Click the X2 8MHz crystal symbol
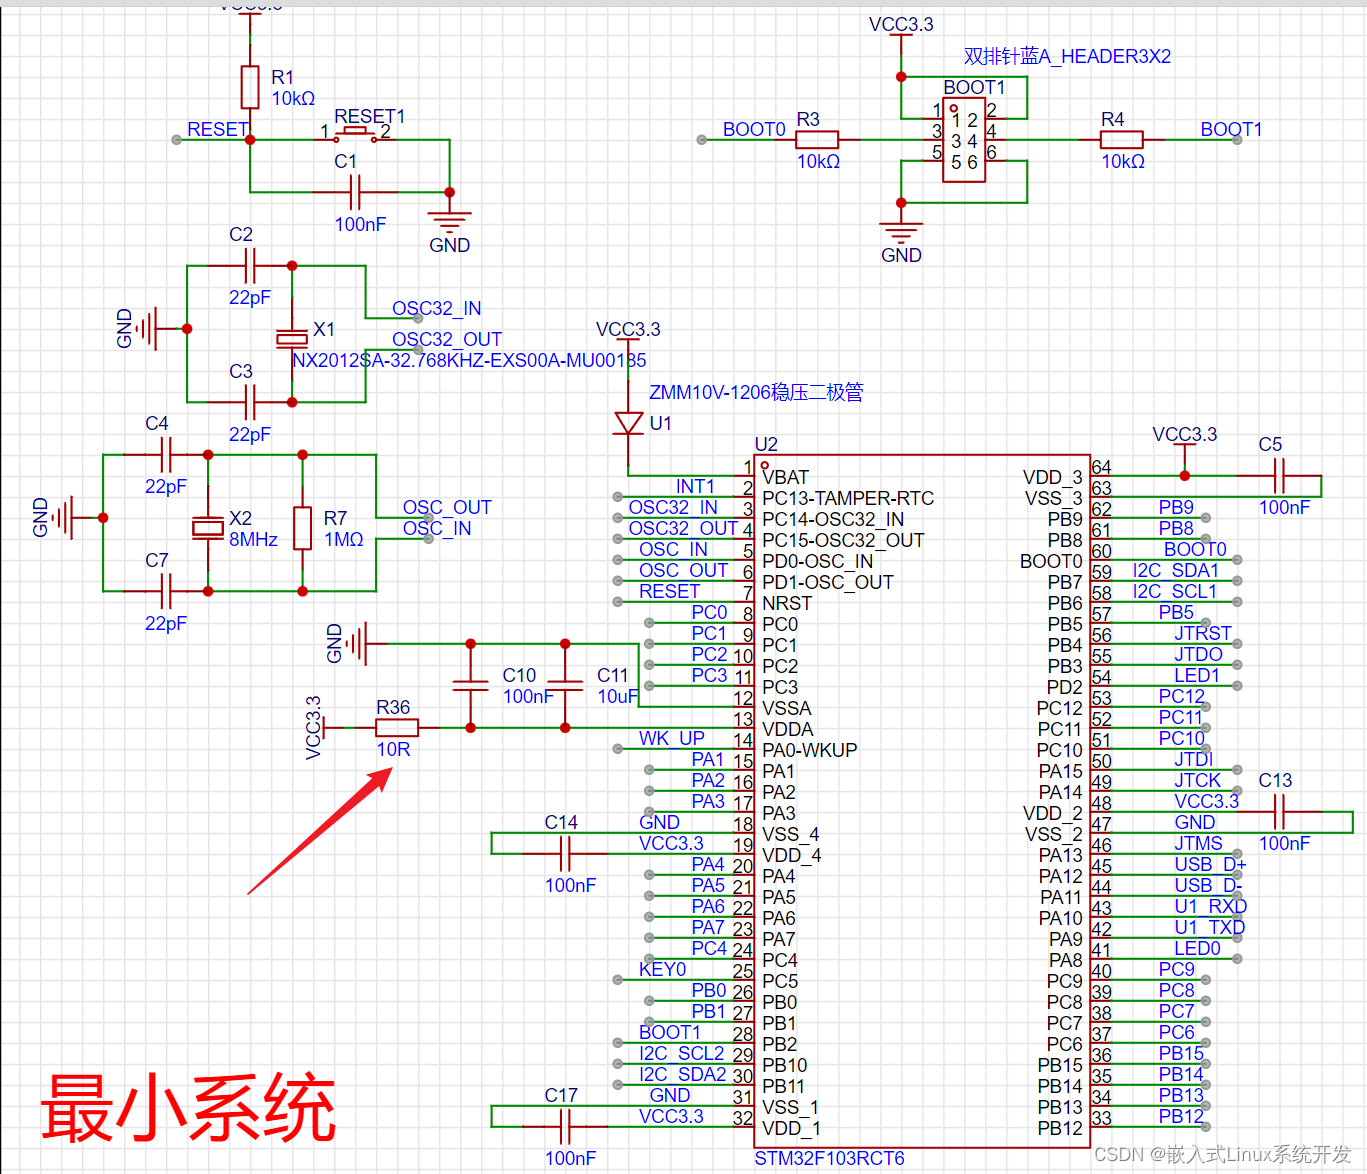 [x=208, y=528]
